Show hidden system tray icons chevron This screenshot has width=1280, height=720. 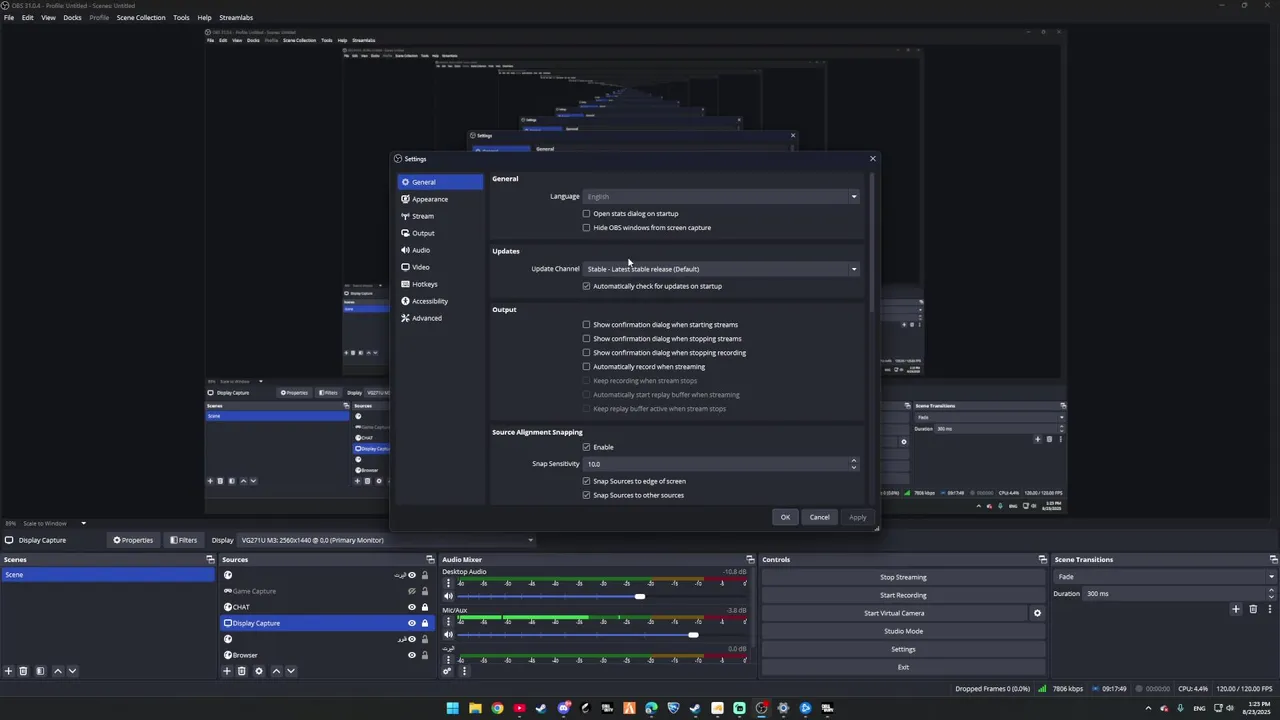pos(1148,708)
